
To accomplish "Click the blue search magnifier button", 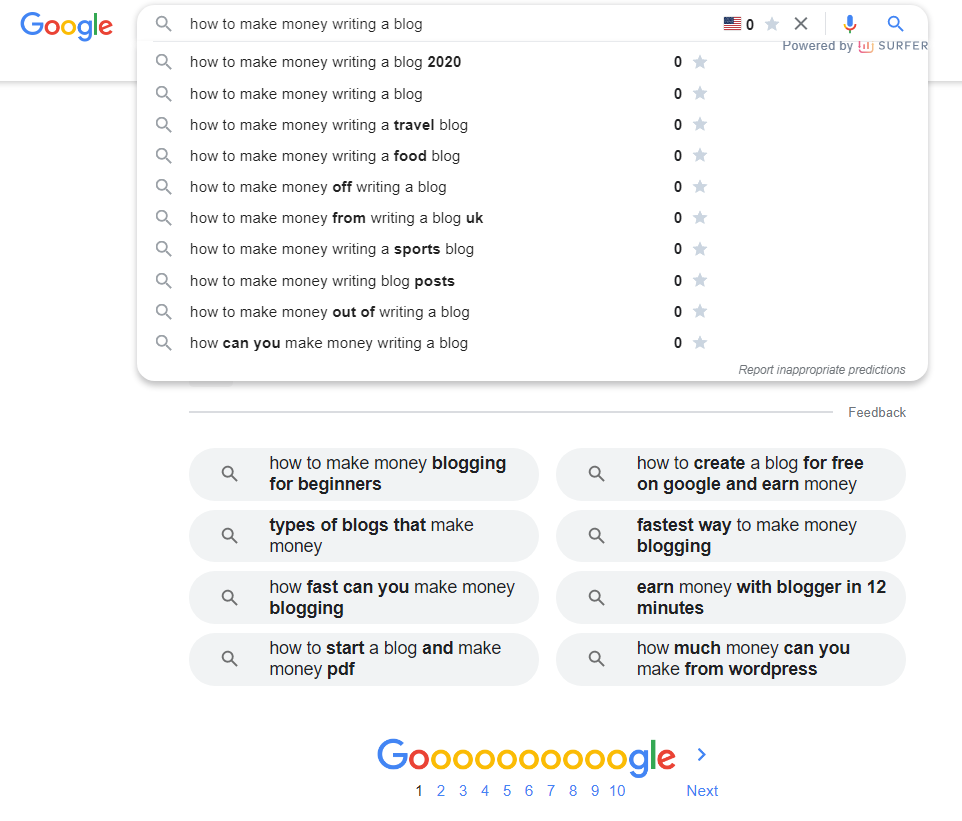I will point(895,24).
